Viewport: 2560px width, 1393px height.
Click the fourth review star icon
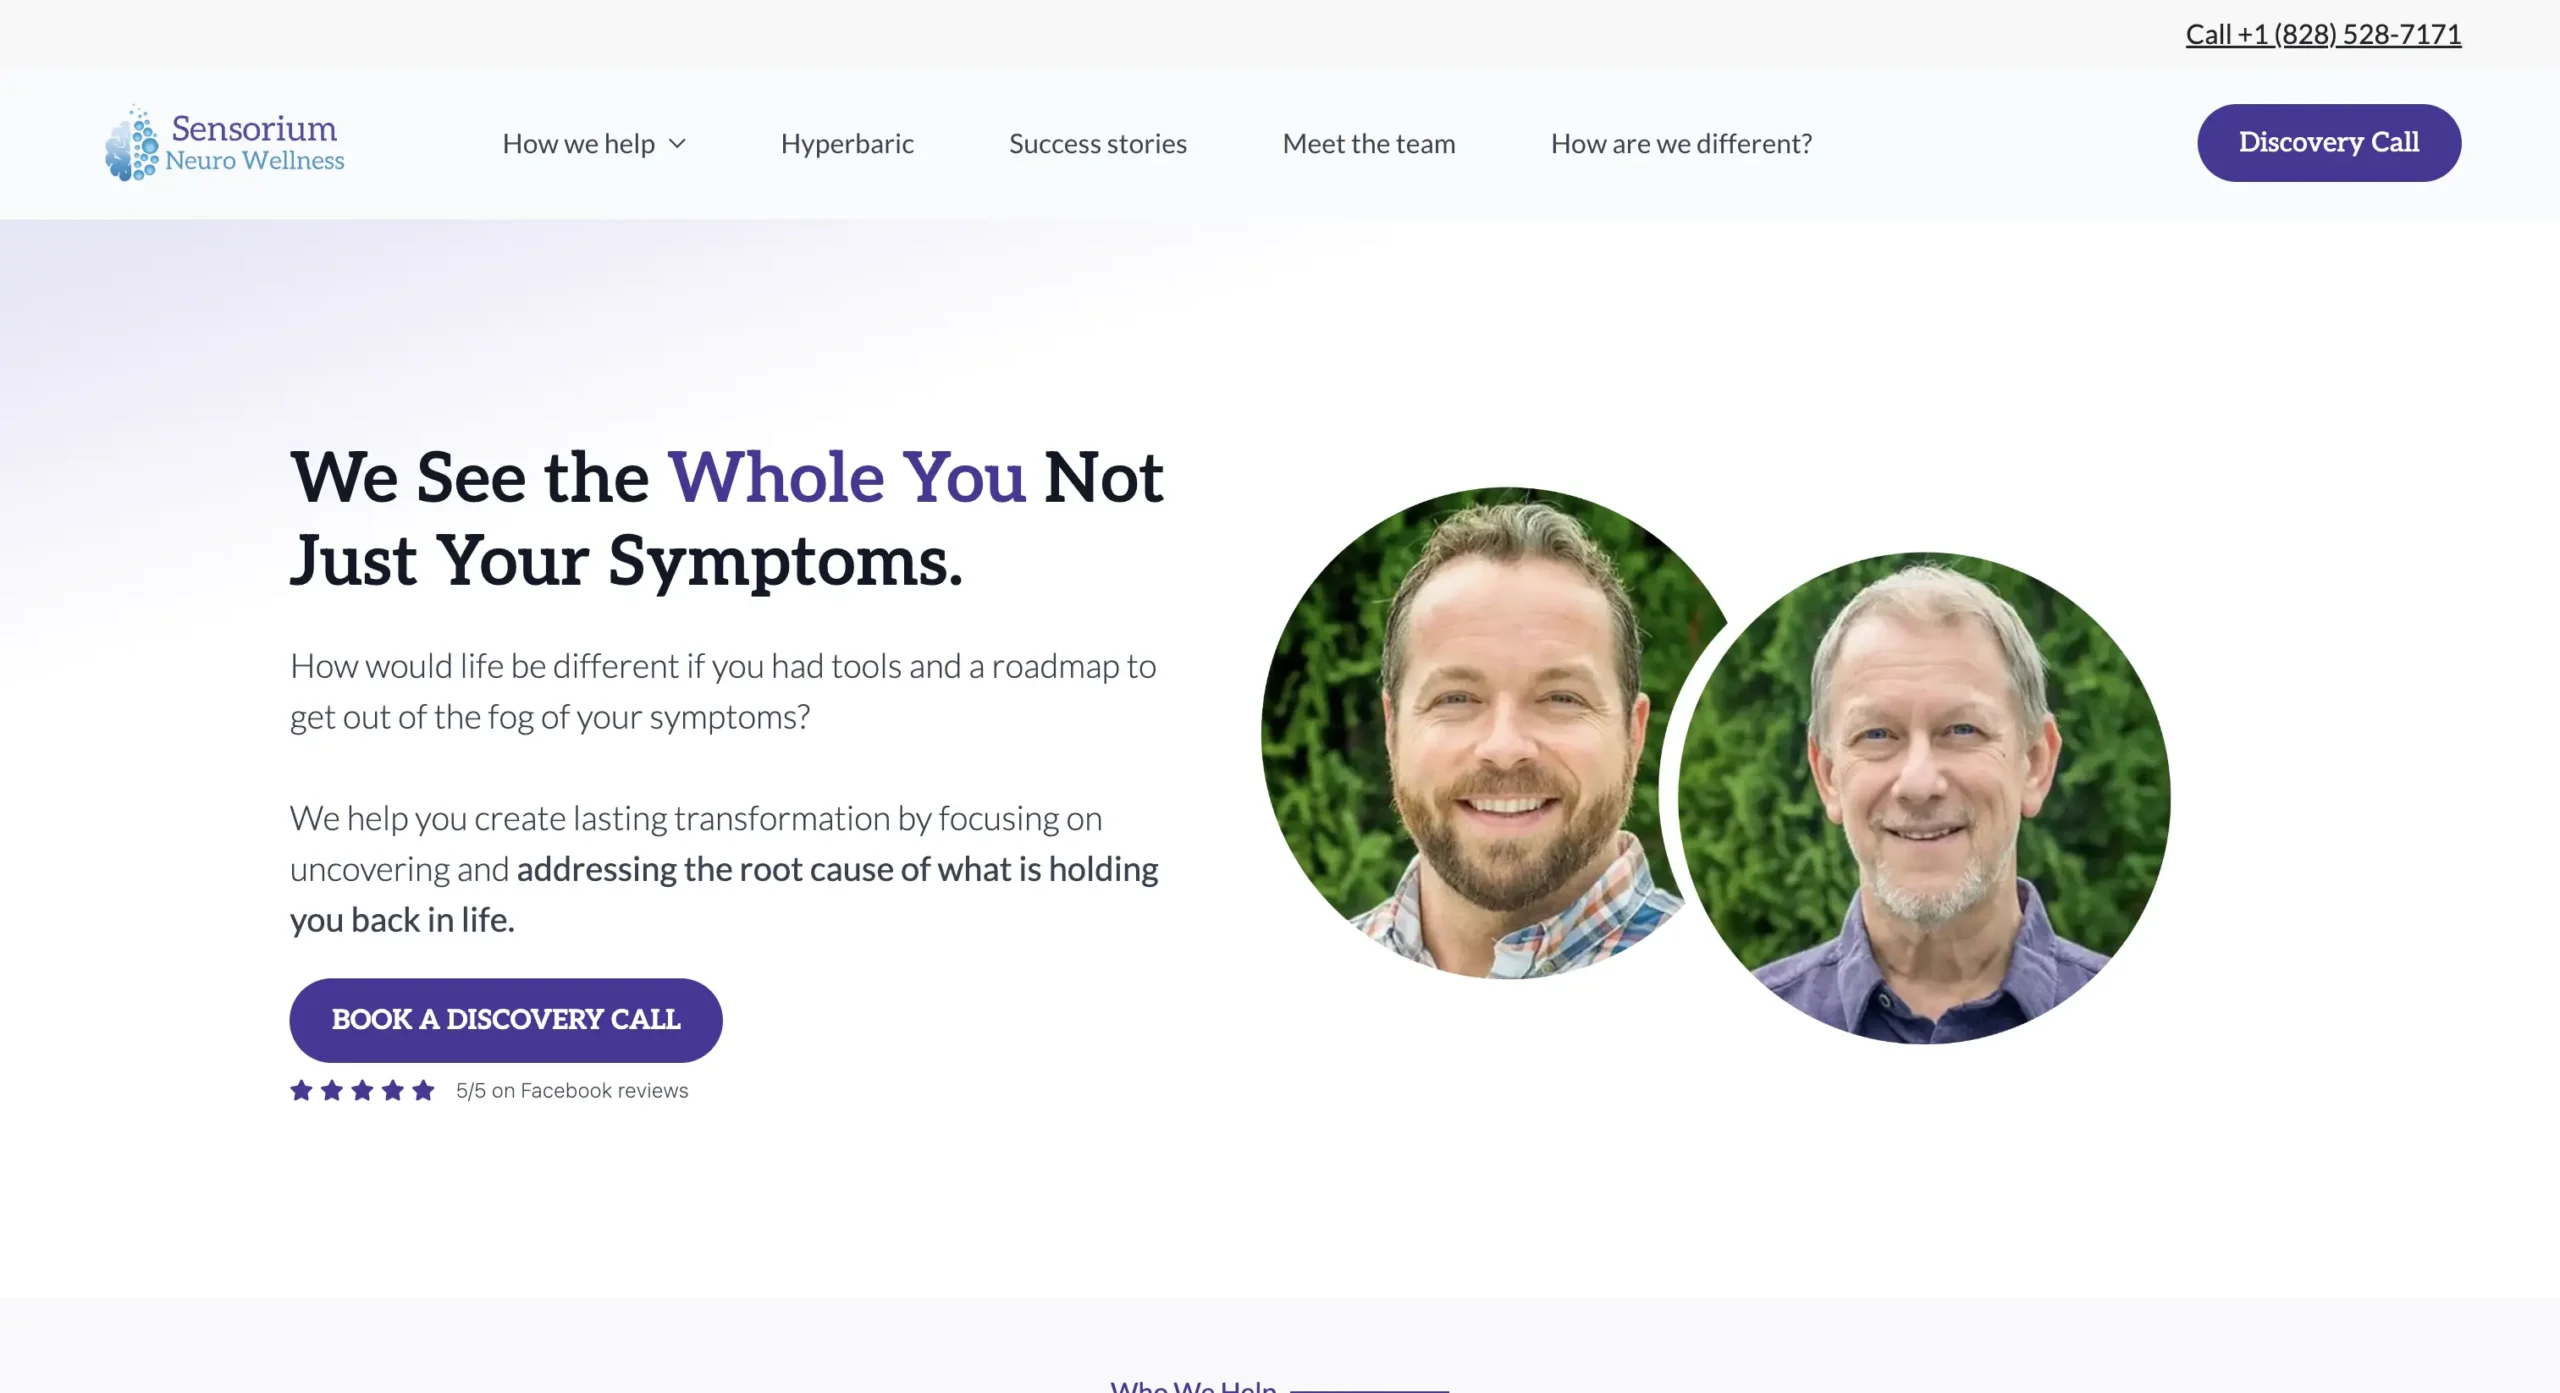tap(393, 1090)
